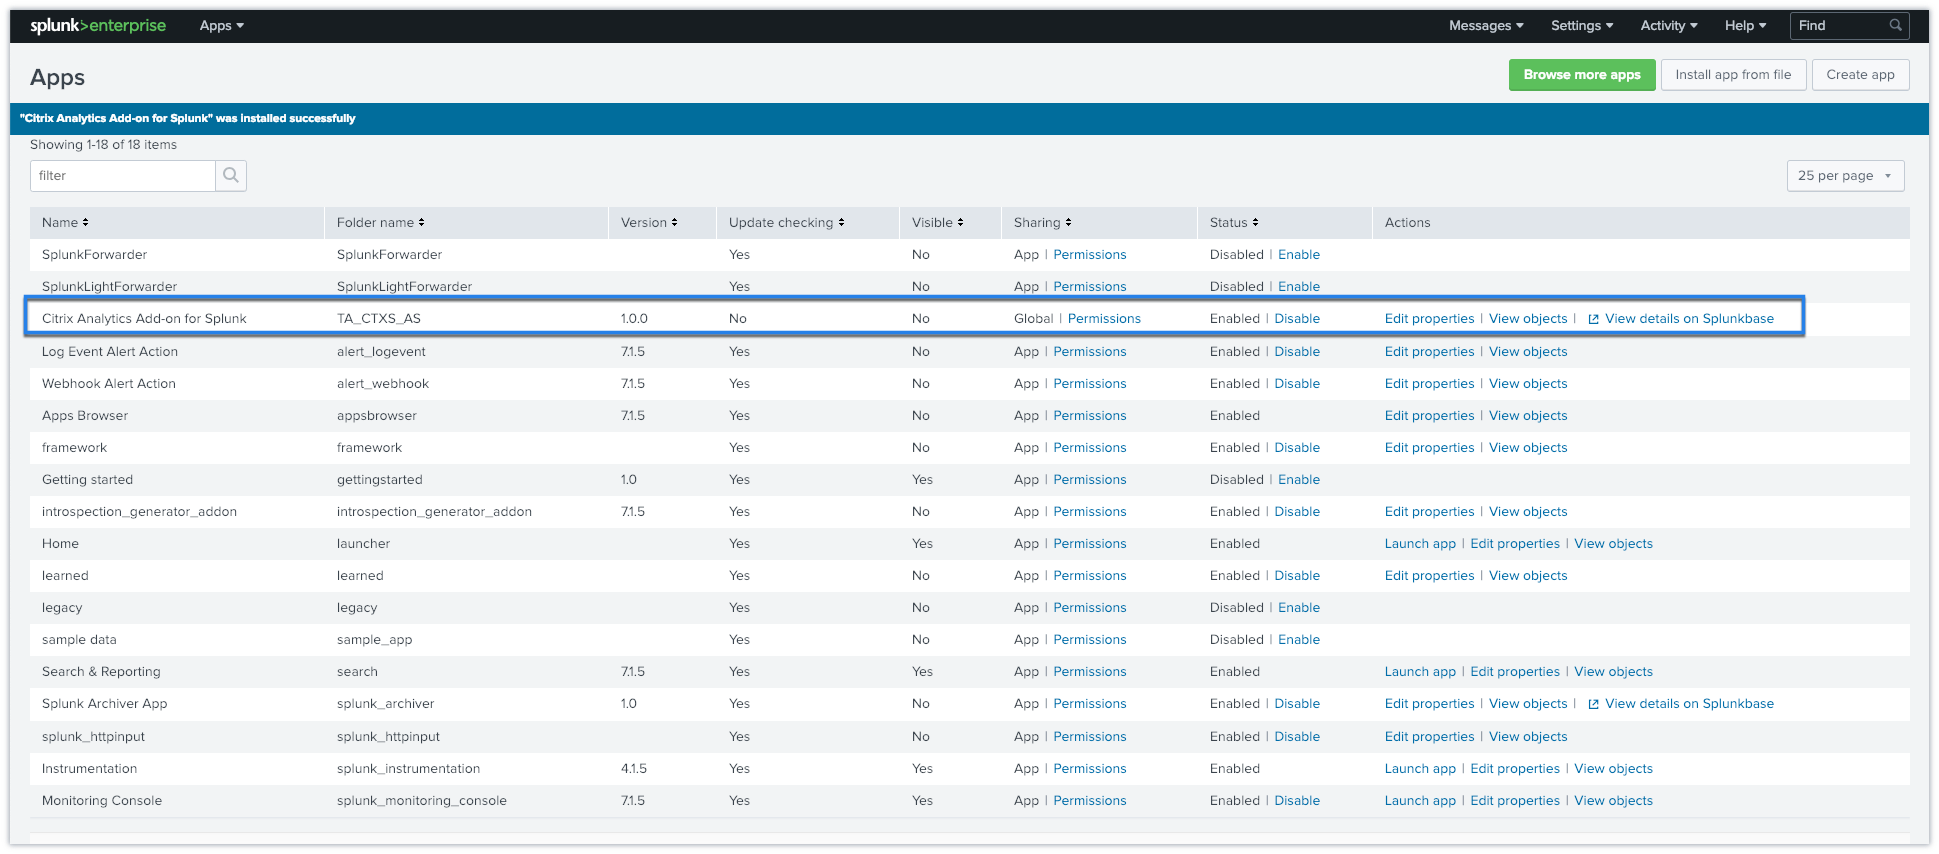1939x854 pixels.
Task: View Splunk Archiver App details on Splunkbase
Action: (x=1689, y=704)
